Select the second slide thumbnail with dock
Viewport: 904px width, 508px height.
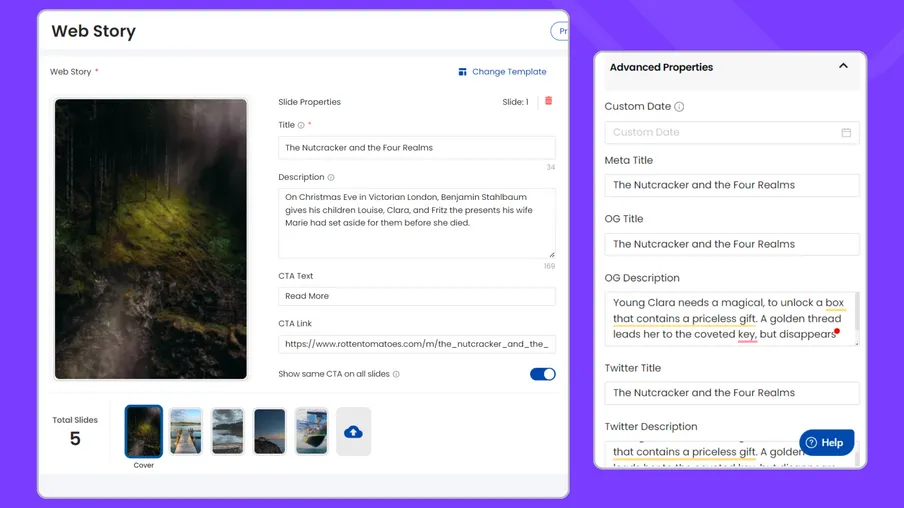coord(186,431)
